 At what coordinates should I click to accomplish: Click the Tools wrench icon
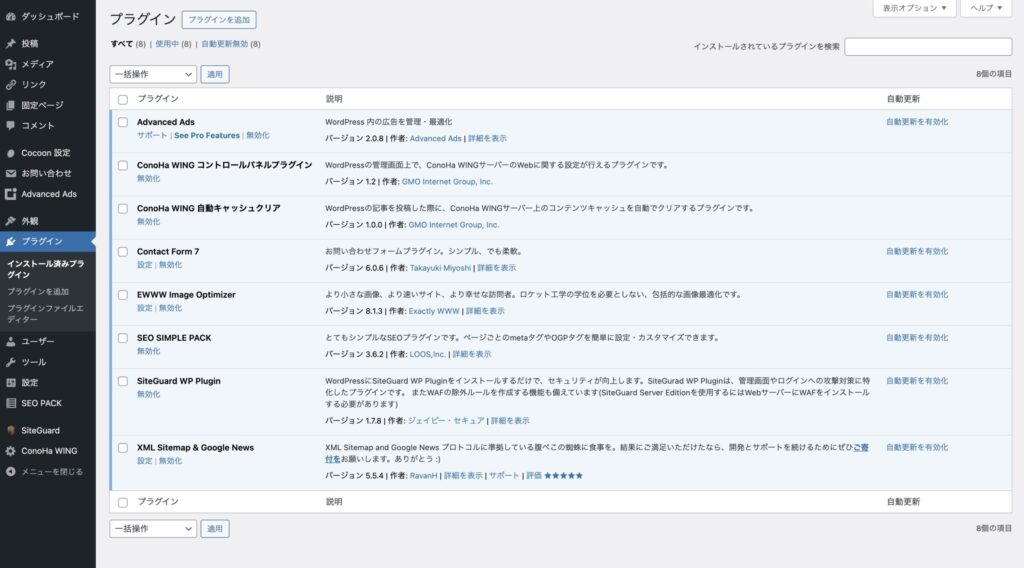tap(10, 362)
